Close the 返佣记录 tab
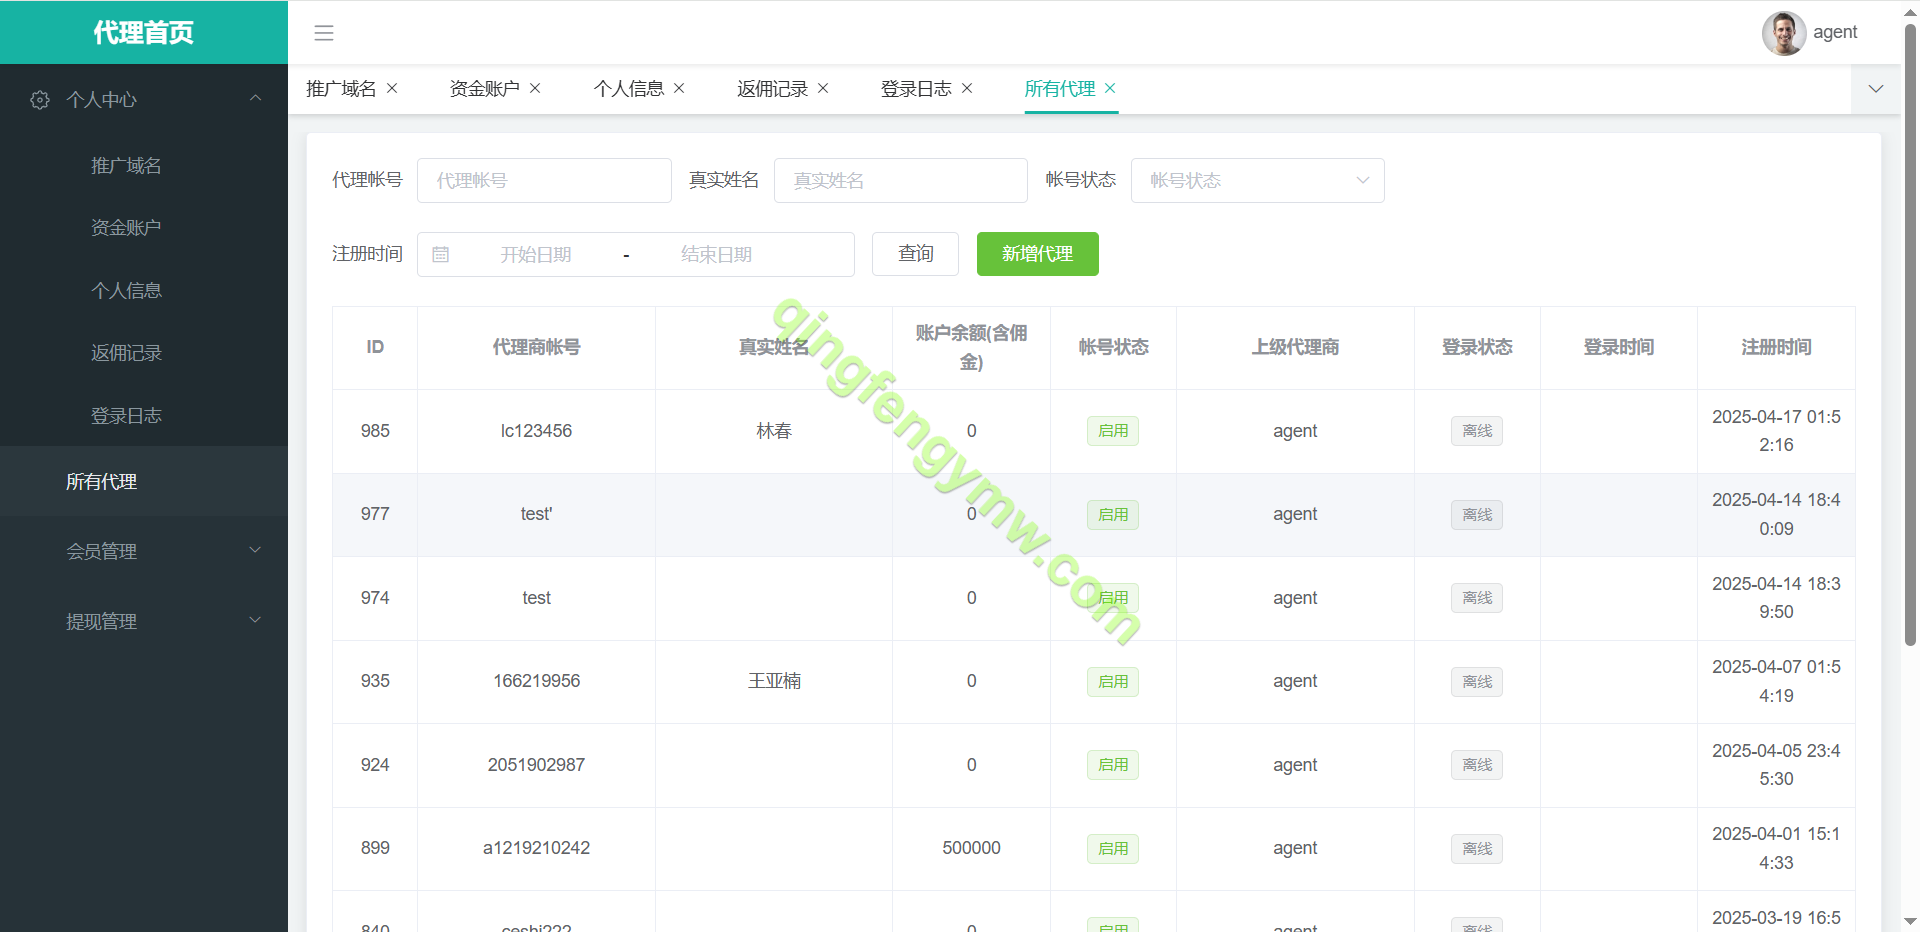The image size is (1920, 932). [823, 88]
